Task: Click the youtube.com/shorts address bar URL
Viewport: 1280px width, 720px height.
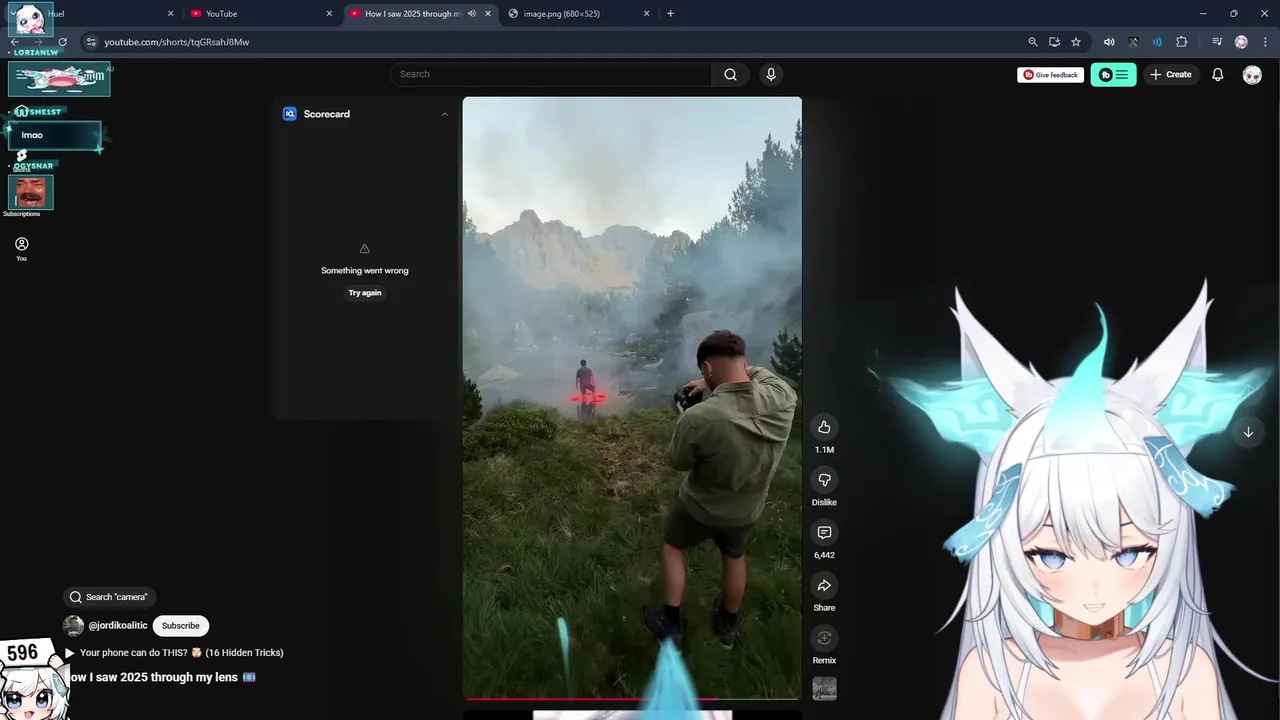Action: [177, 42]
